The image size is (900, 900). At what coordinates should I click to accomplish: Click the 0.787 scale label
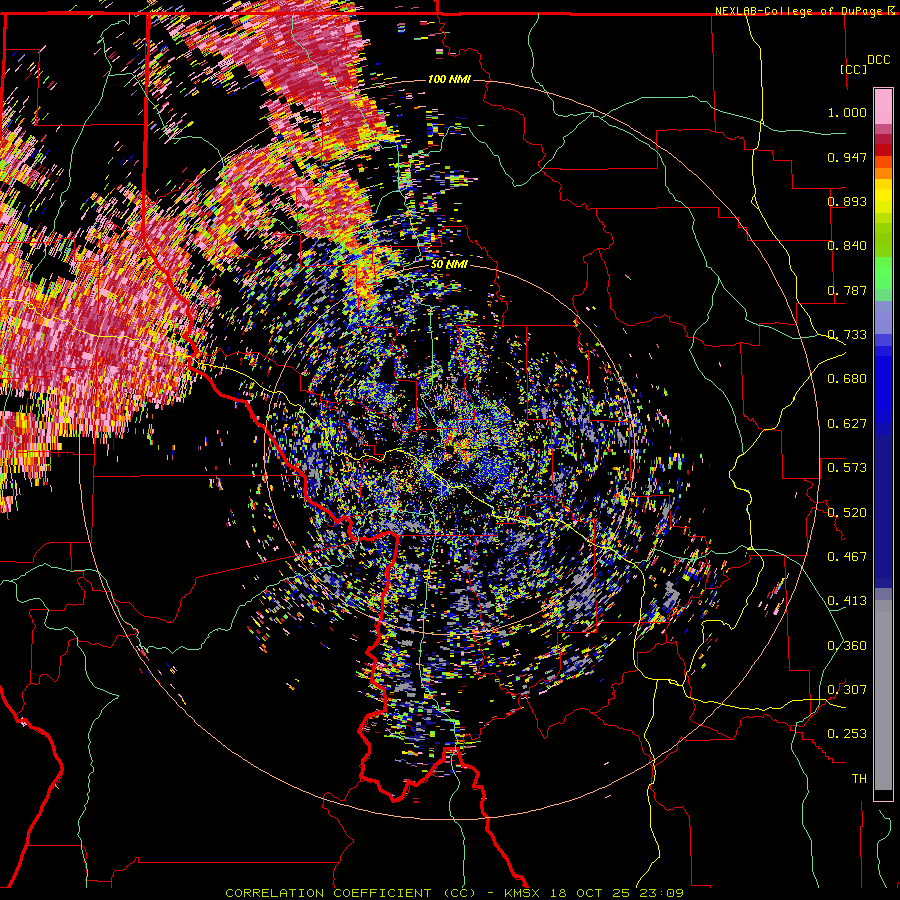pyautogui.click(x=847, y=290)
